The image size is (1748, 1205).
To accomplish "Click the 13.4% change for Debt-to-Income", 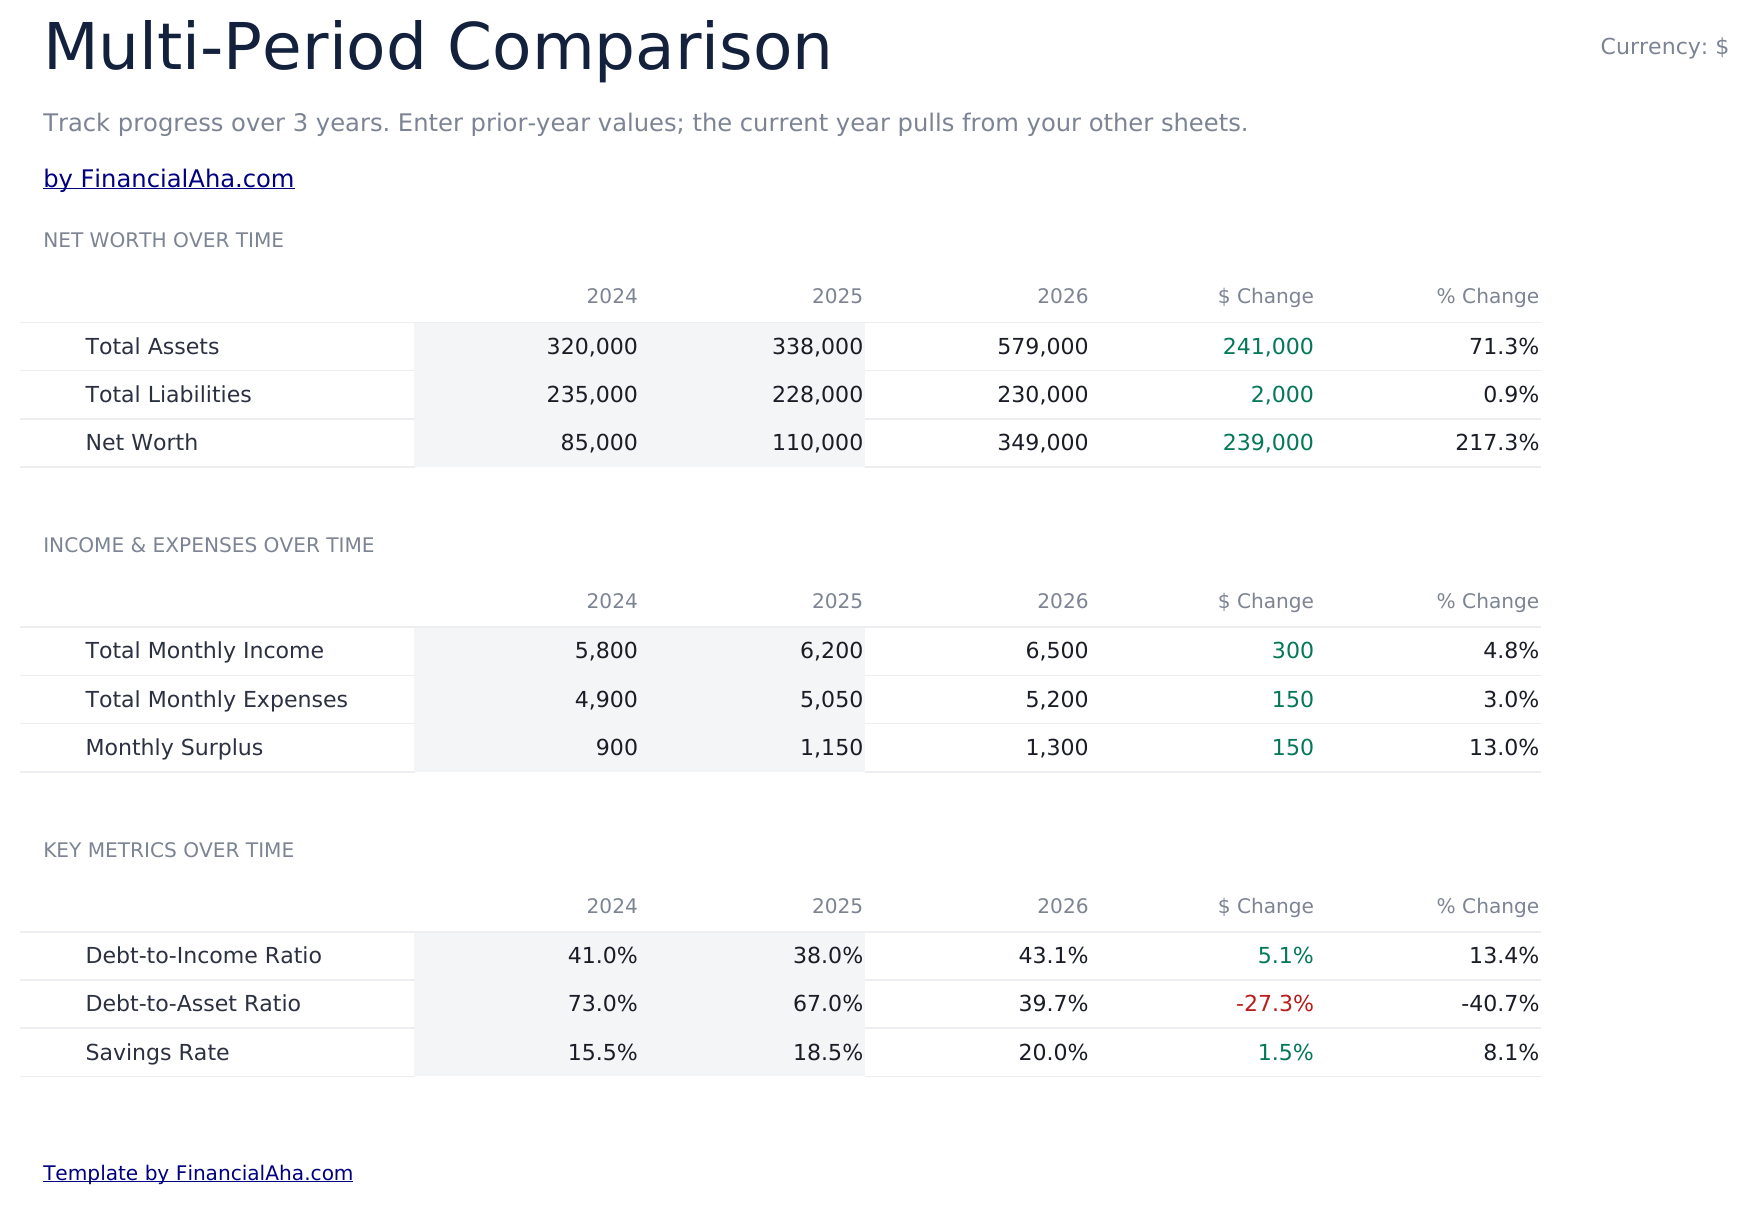I will pyautogui.click(x=1504, y=956).
